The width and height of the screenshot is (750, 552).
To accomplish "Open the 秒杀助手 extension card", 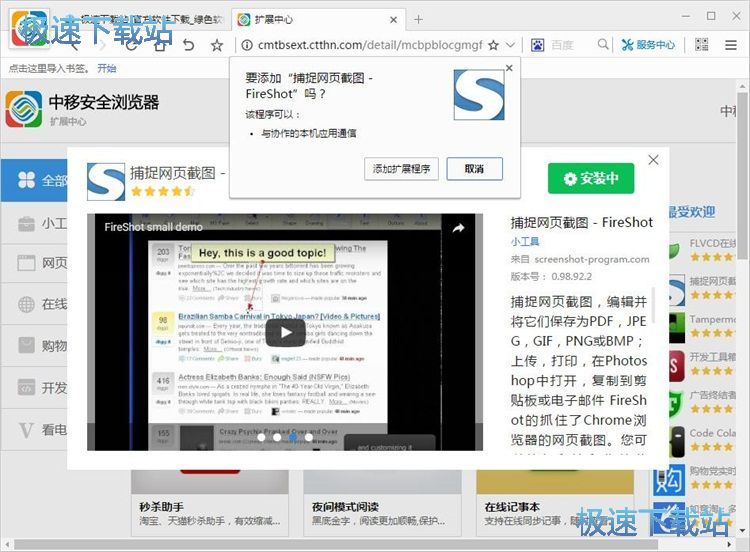I will coord(210,503).
